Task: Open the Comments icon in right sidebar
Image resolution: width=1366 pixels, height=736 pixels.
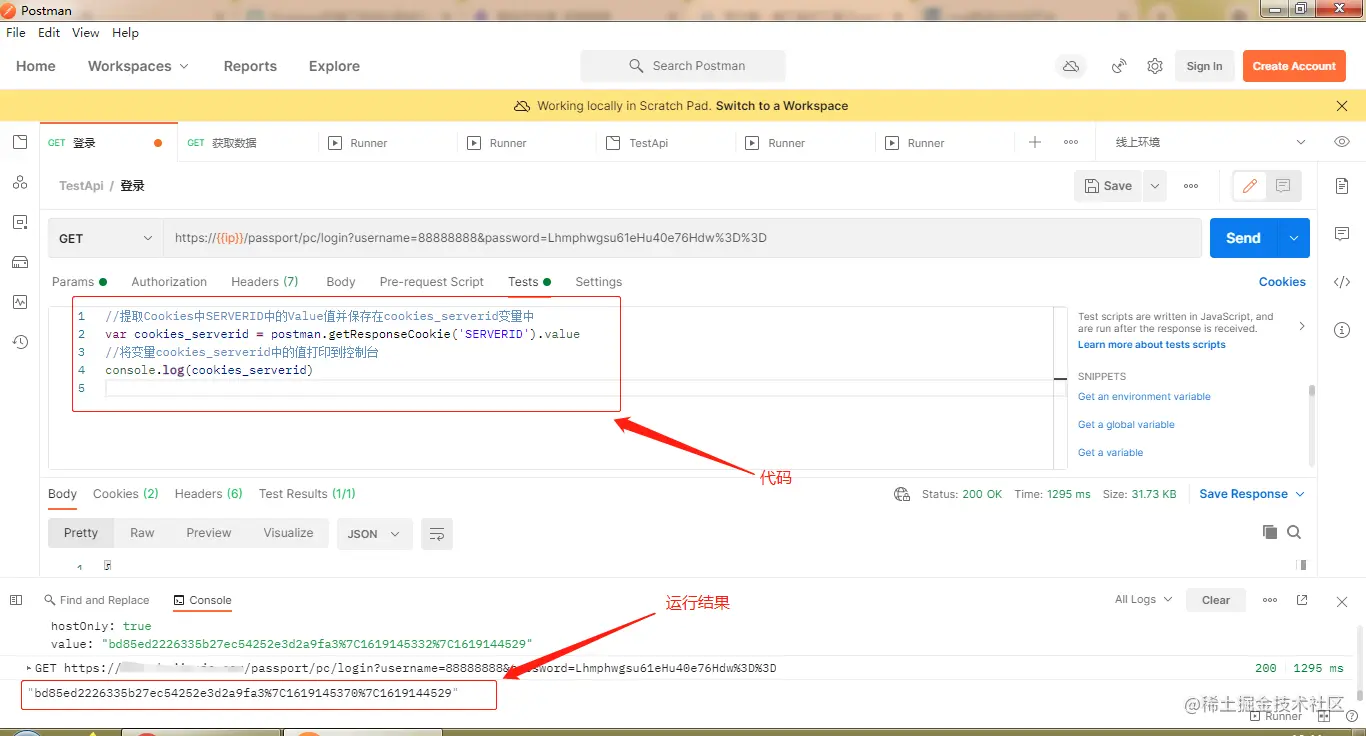Action: [1342, 234]
